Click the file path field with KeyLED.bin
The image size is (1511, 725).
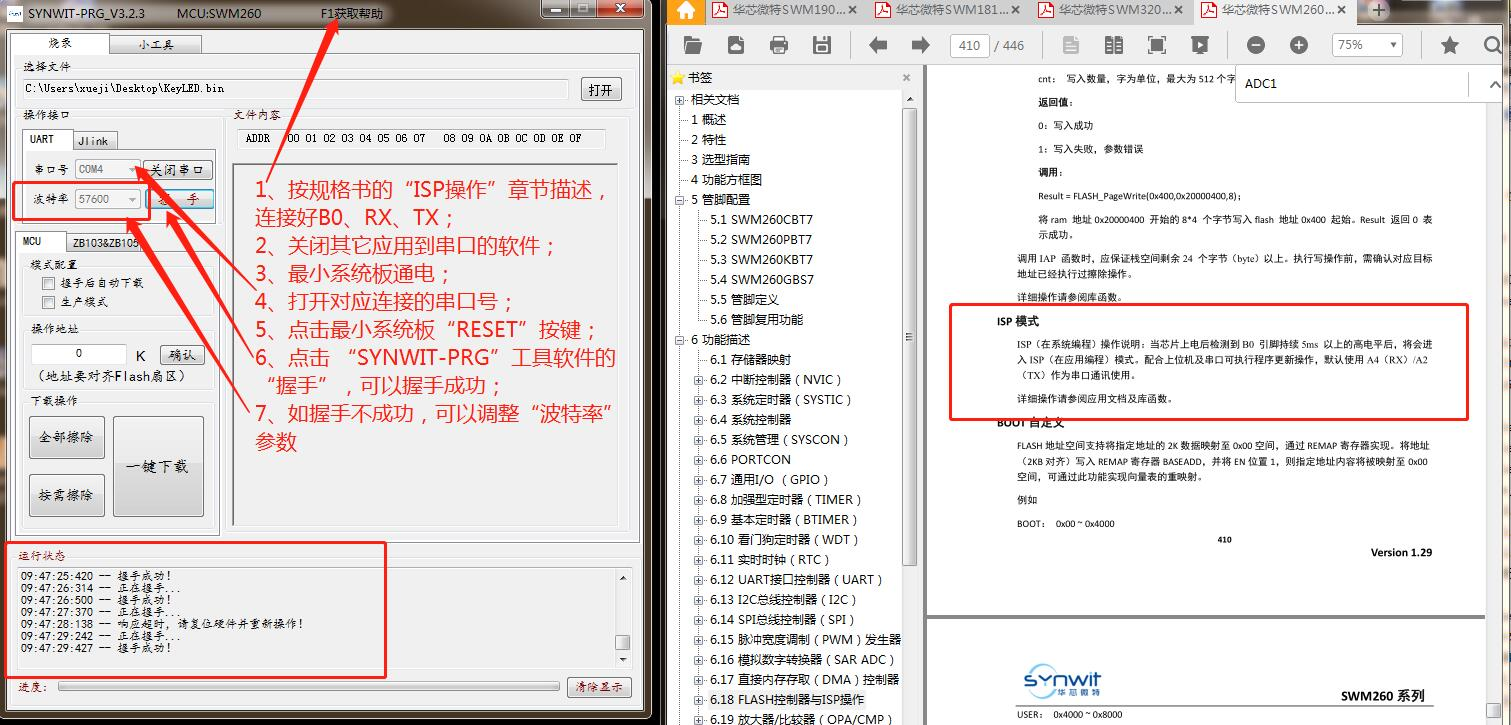296,89
